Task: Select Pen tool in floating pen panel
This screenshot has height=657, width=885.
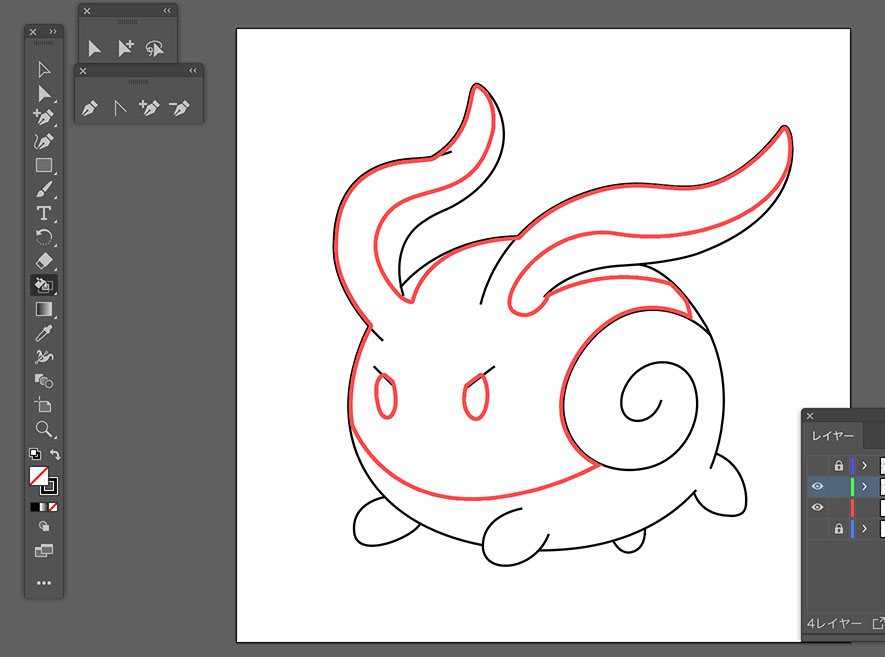Action: 89,107
